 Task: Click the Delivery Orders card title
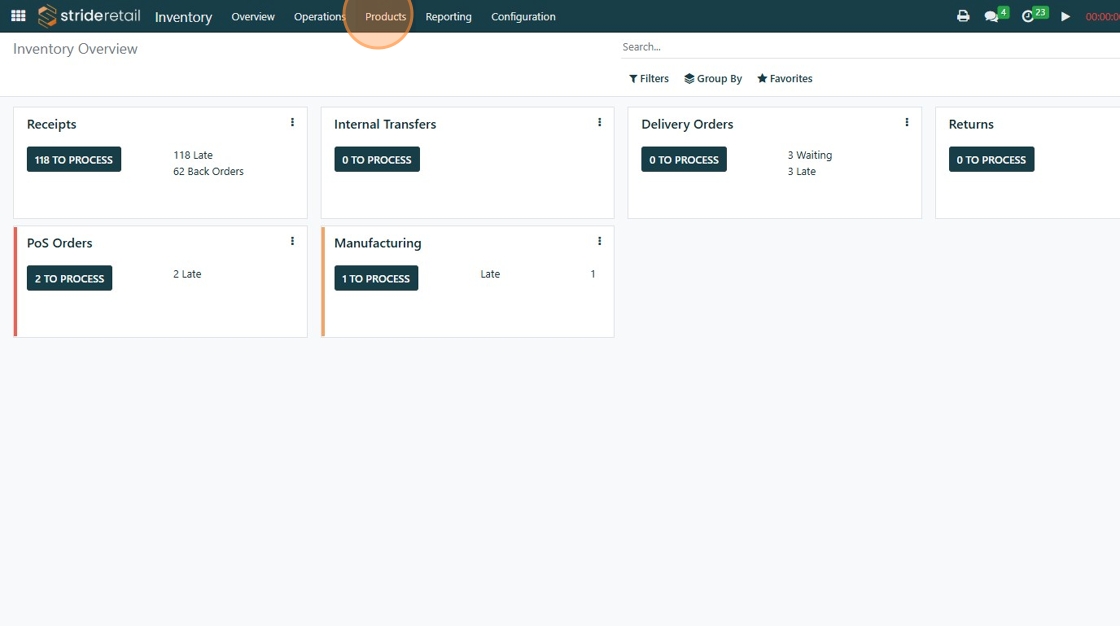(x=687, y=124)
